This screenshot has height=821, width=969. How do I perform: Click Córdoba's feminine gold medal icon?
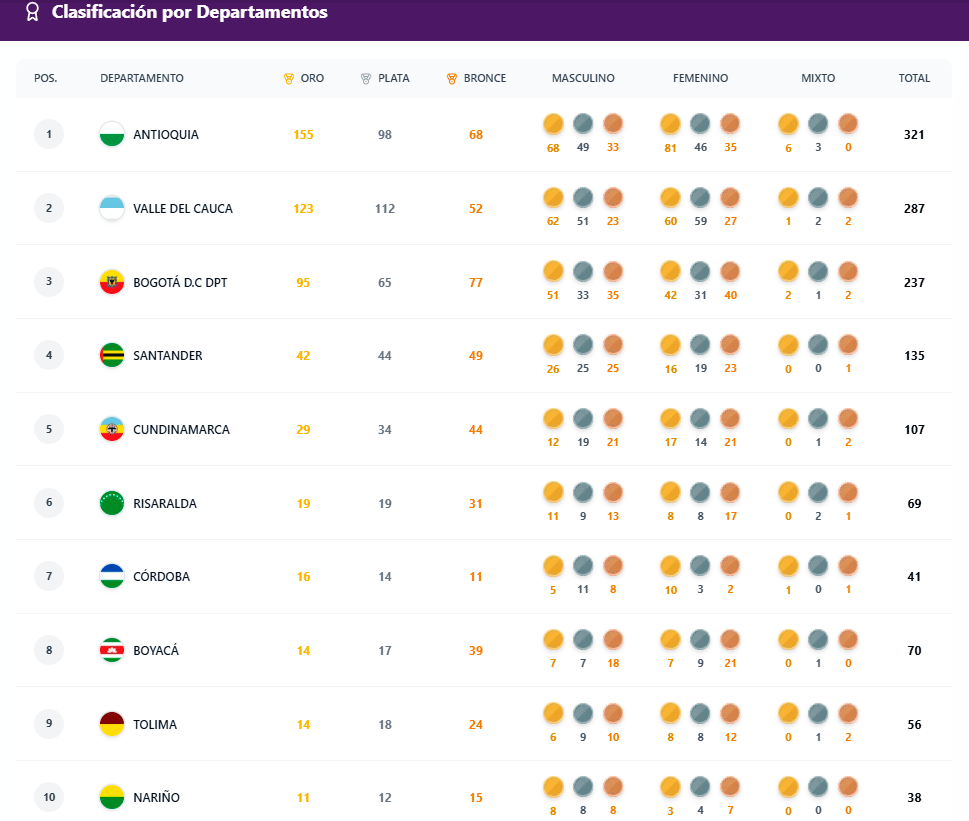(x=670, y=566)
